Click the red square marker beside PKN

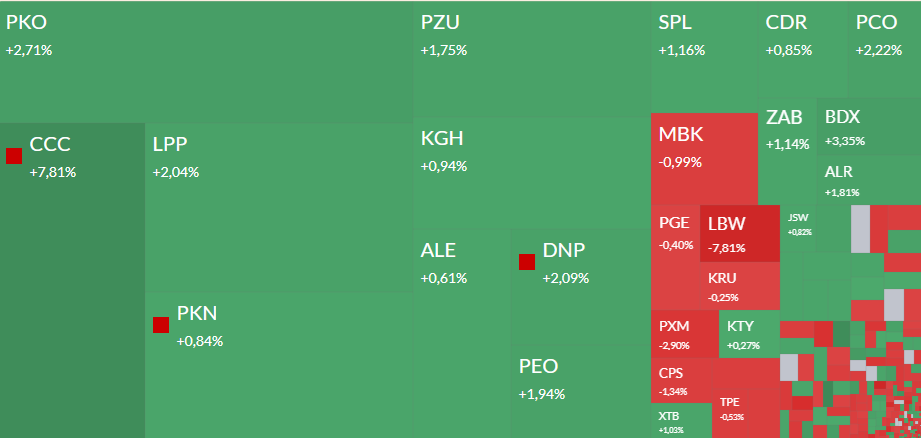161,324
